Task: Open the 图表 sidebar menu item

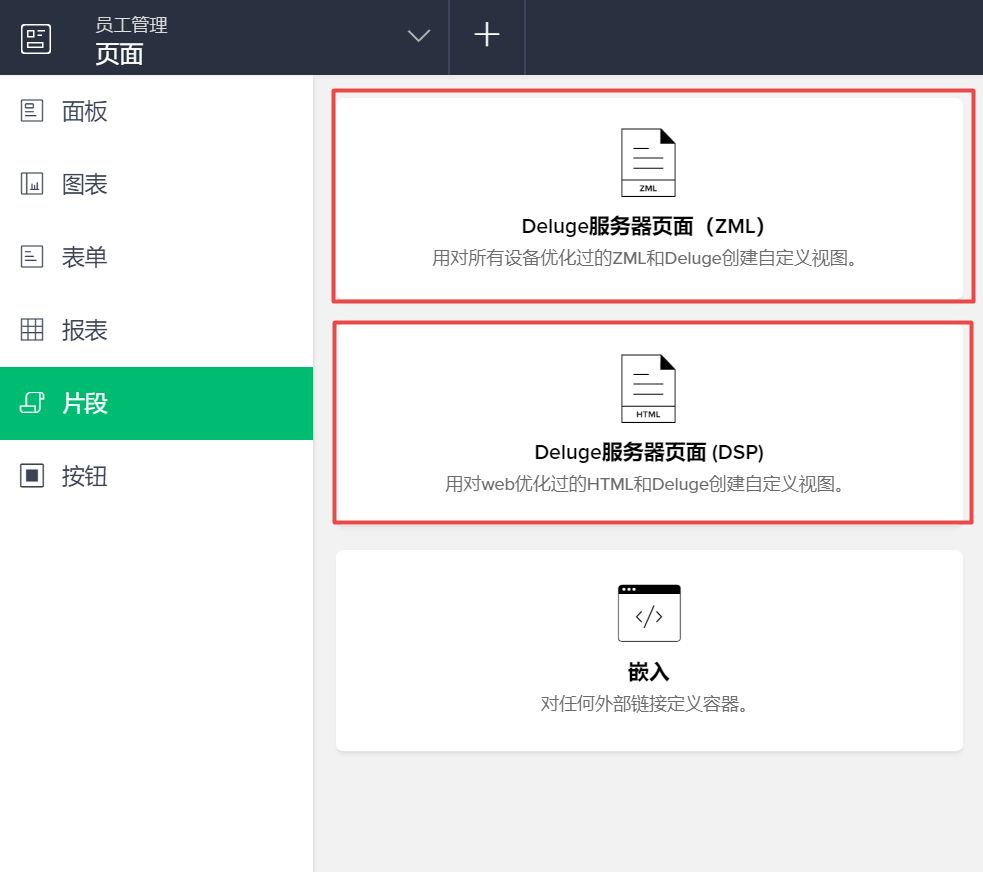Action: pyautogui.click(x=85, y=184)
